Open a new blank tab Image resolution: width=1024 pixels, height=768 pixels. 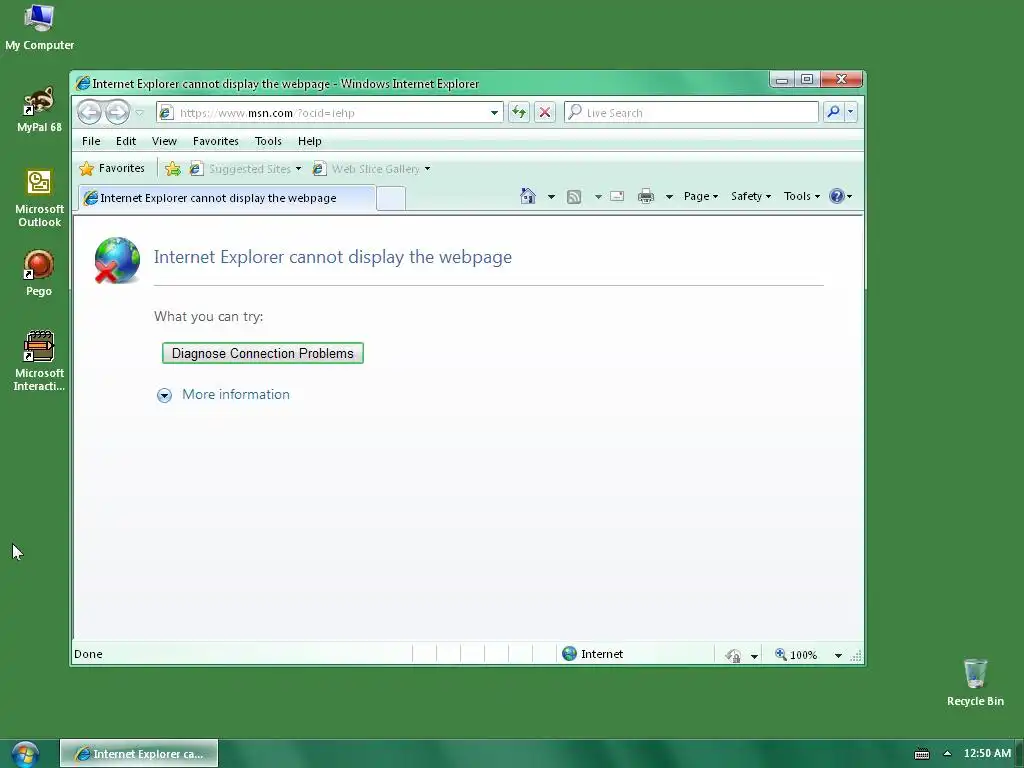click(x=391, y=199)
